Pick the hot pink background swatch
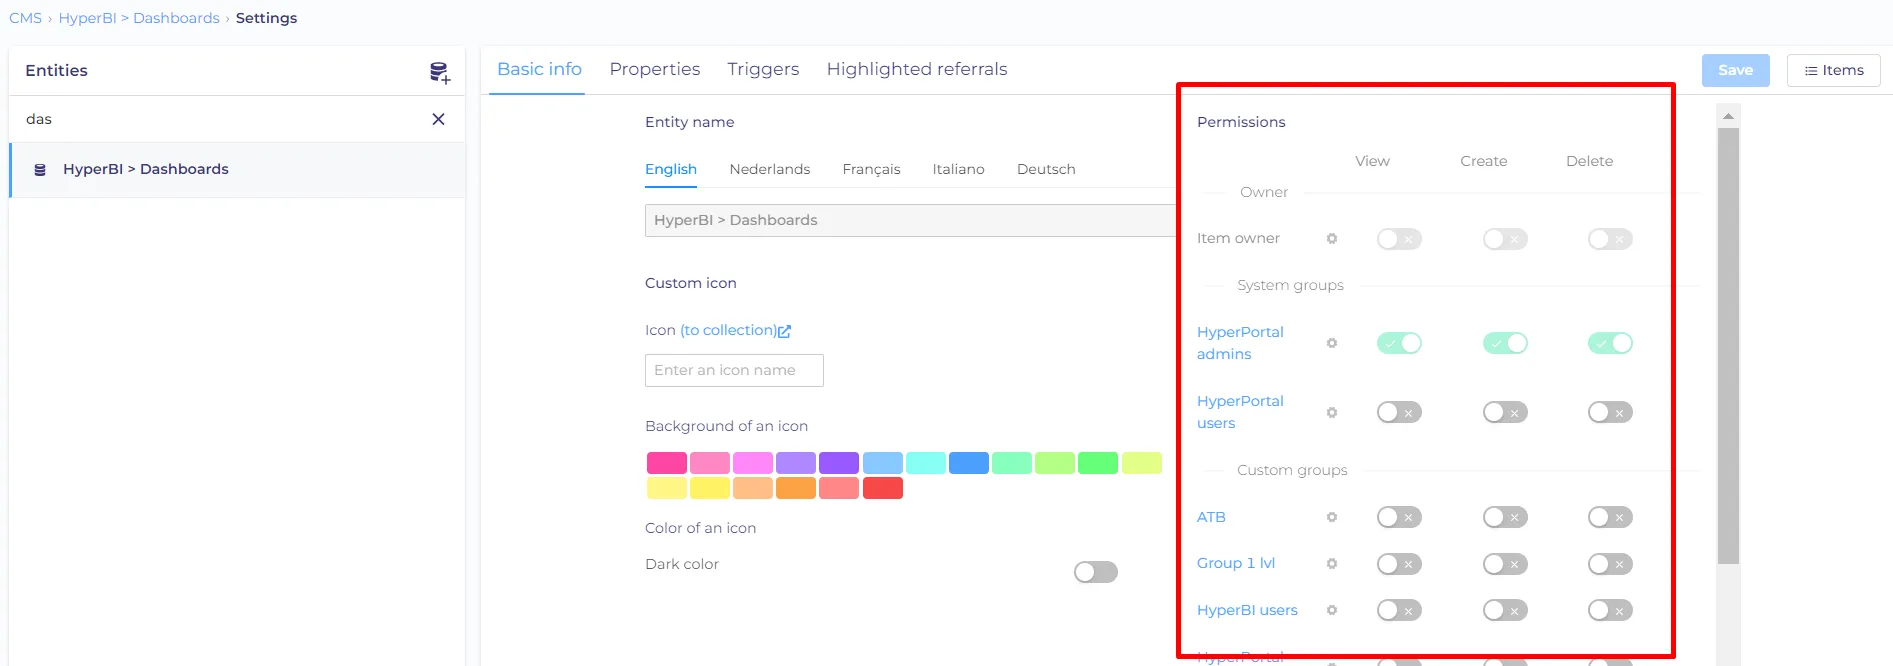The image size is (1893, 666). point(667,463)
